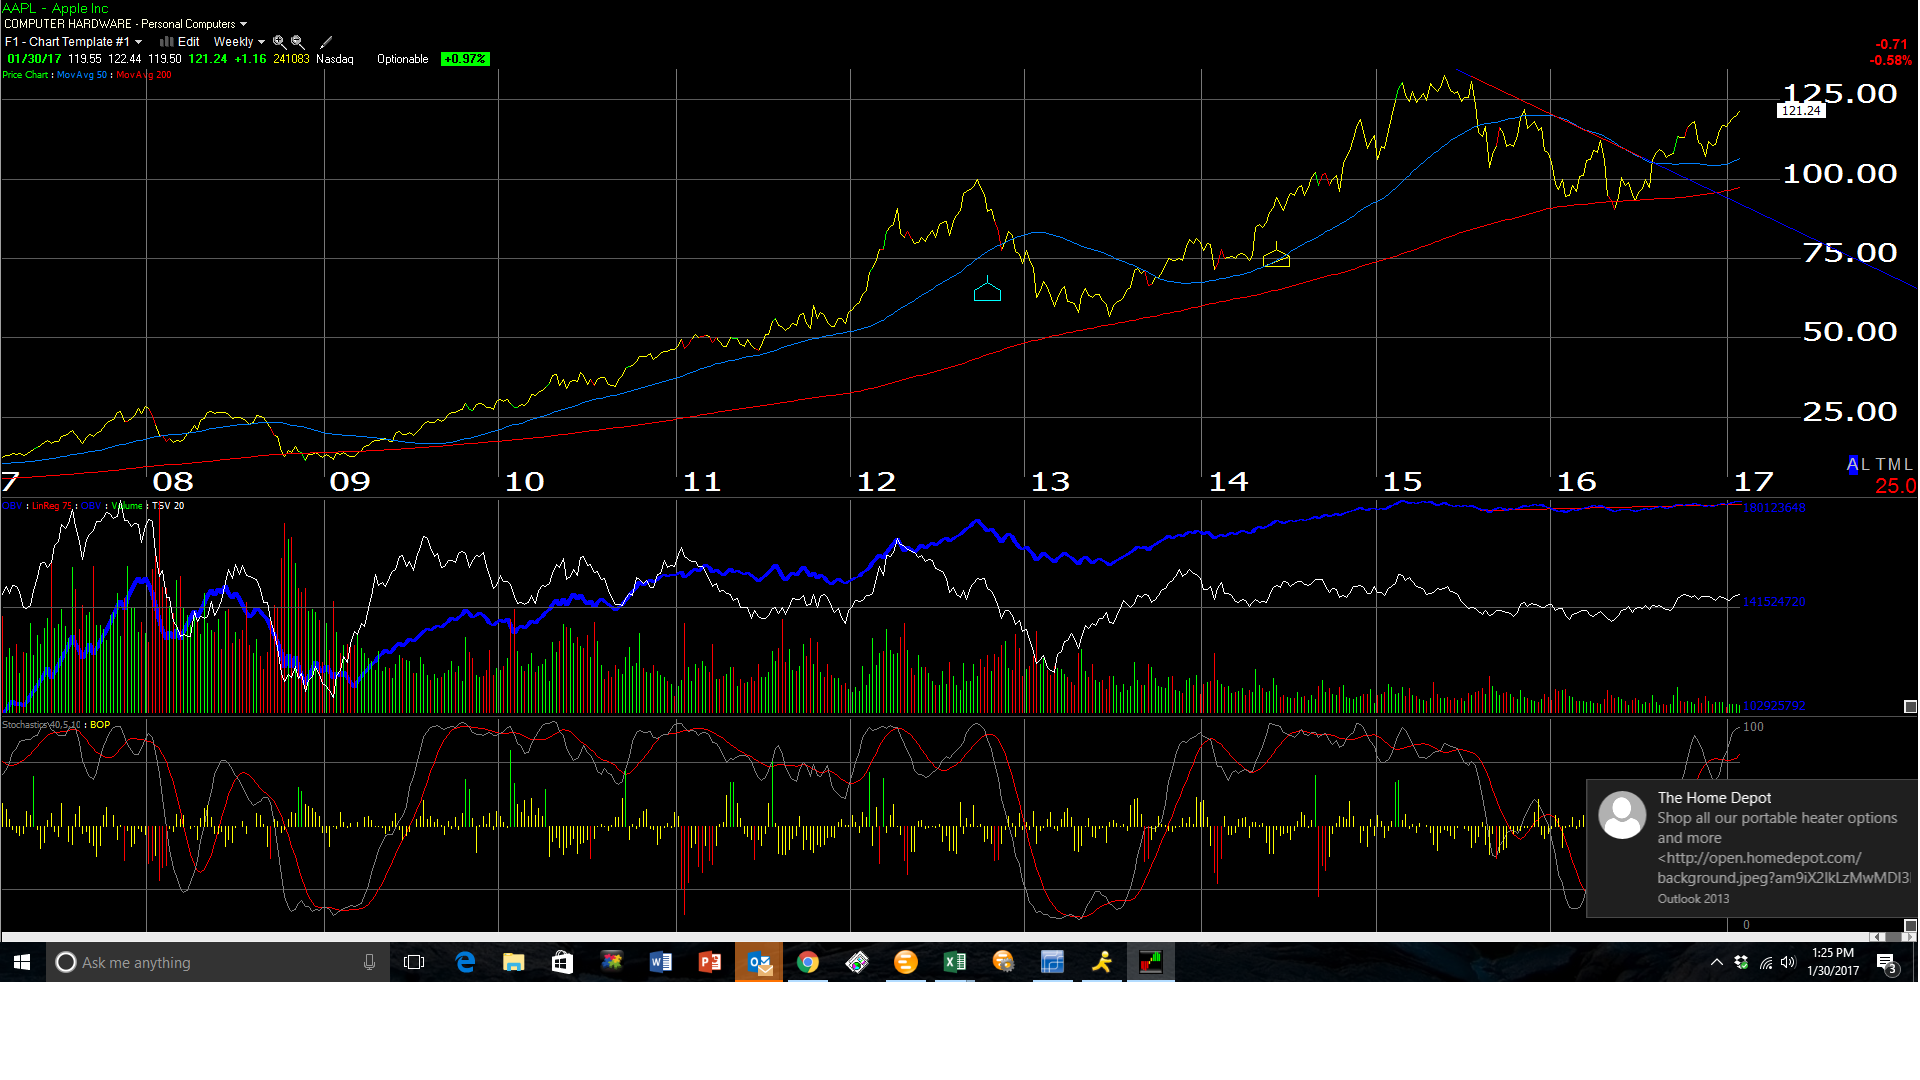1920x1080 pixels.
Task: Open the orange circle app in the taskbar
Action: (906, 962)
